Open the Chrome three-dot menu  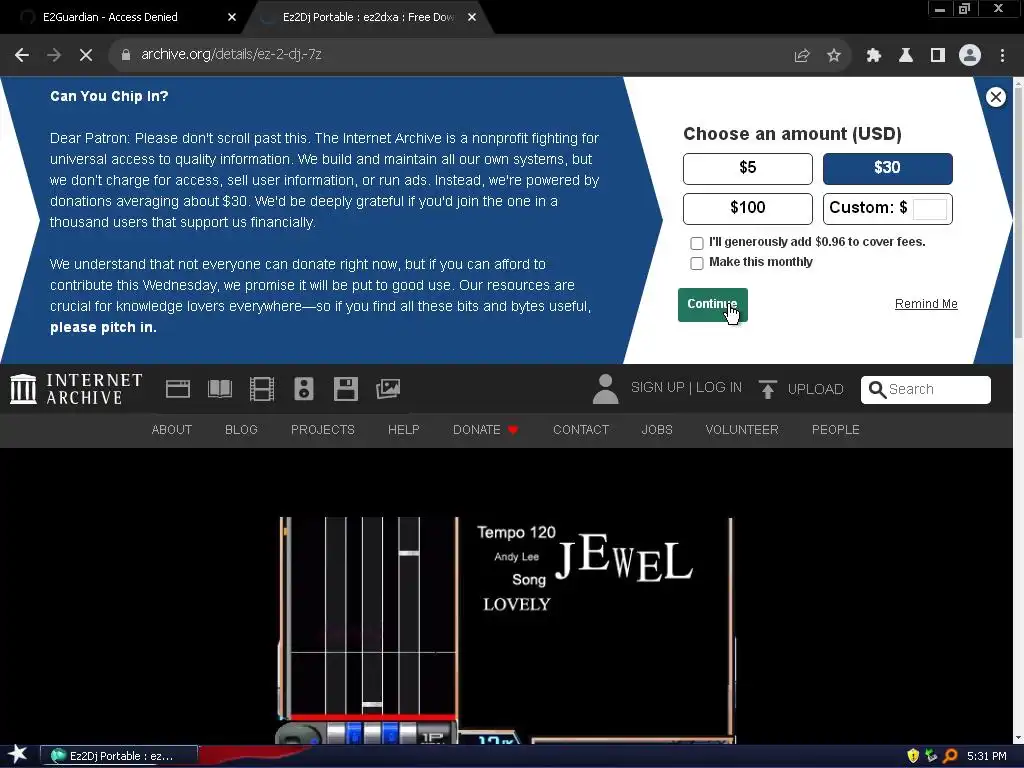coord(1002,56)
